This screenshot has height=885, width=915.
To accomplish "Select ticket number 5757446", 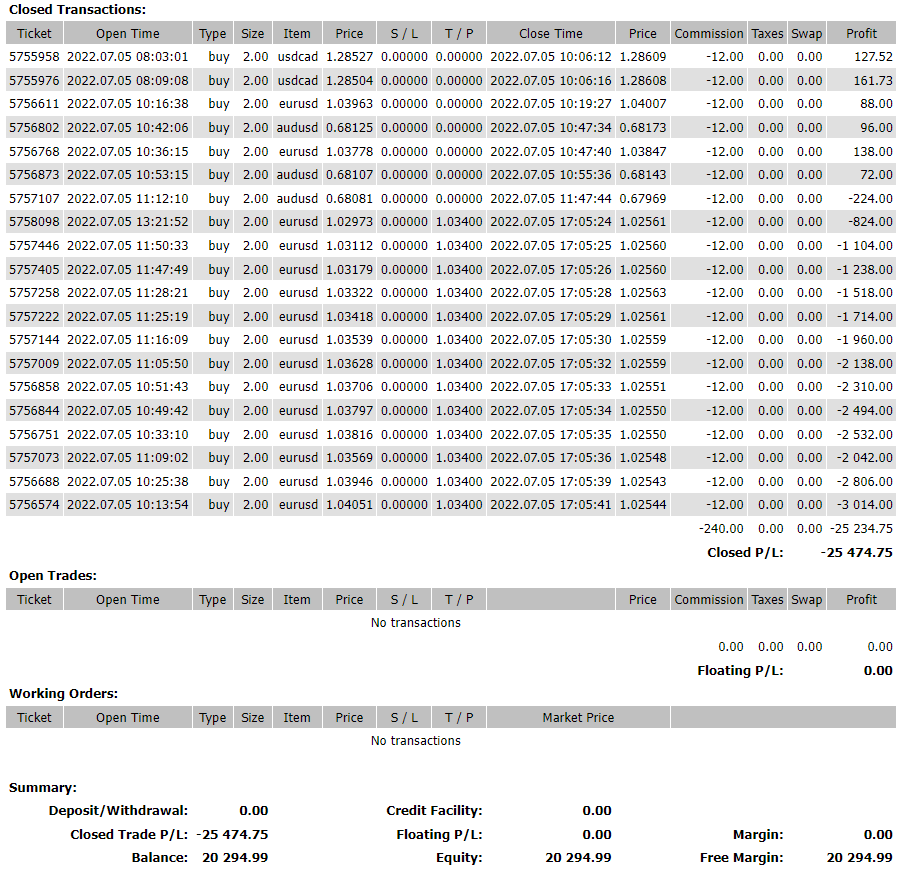I will (x=34, y=246).
